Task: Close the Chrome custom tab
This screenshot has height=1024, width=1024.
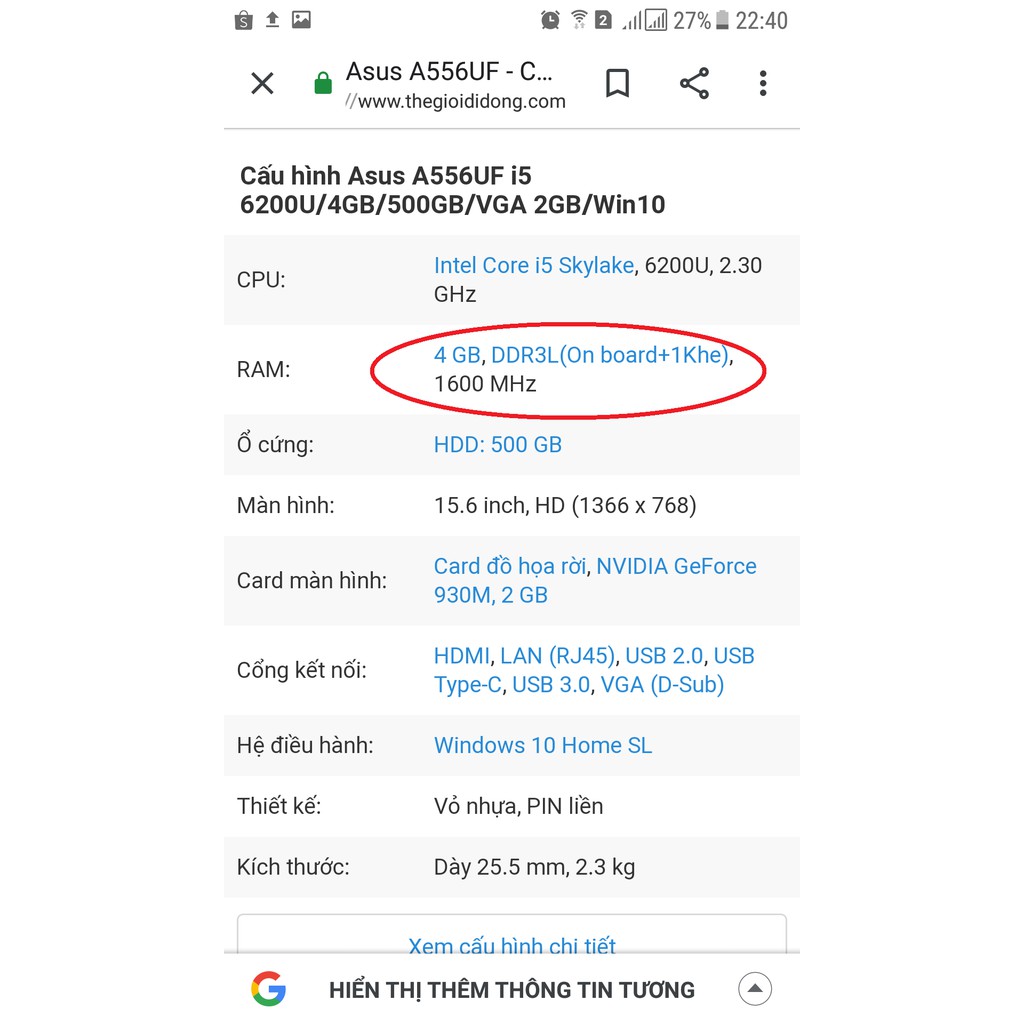Action: tap(262, 84)
